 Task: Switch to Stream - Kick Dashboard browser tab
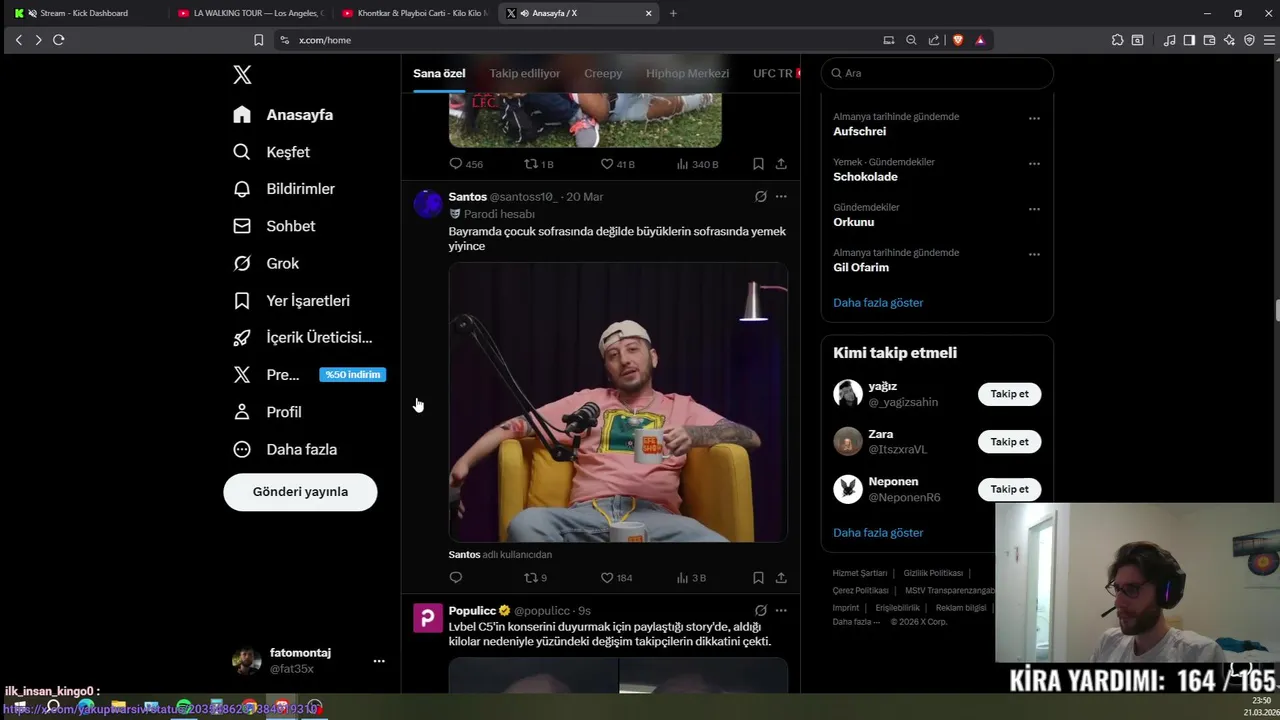click(84, 13)
